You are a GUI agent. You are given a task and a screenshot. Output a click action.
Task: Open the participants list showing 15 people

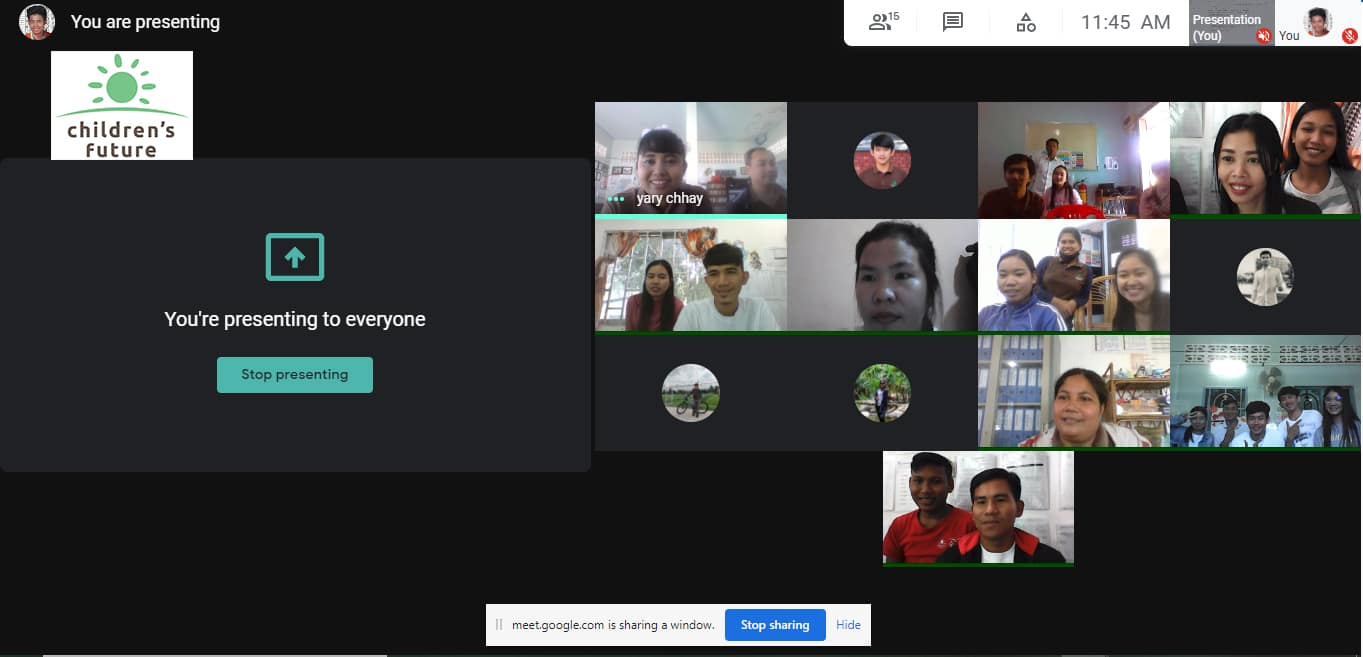pos(883,22)
